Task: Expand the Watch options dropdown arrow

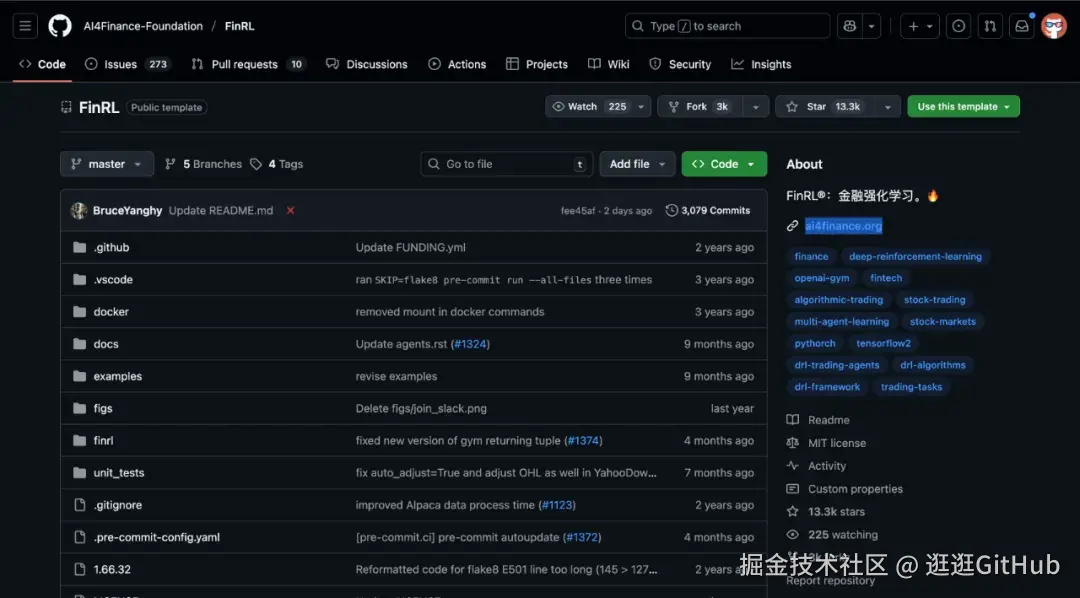Action: click(641, 107)
